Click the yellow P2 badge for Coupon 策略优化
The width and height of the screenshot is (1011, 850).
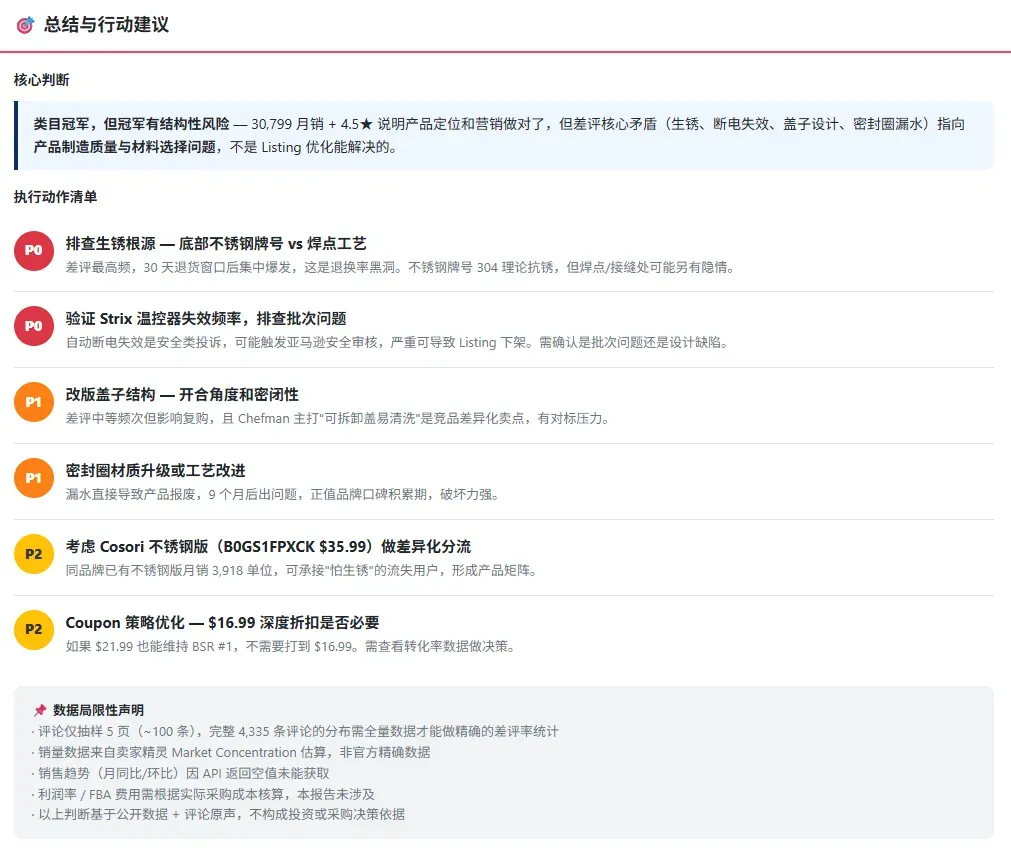pos(34,629)
